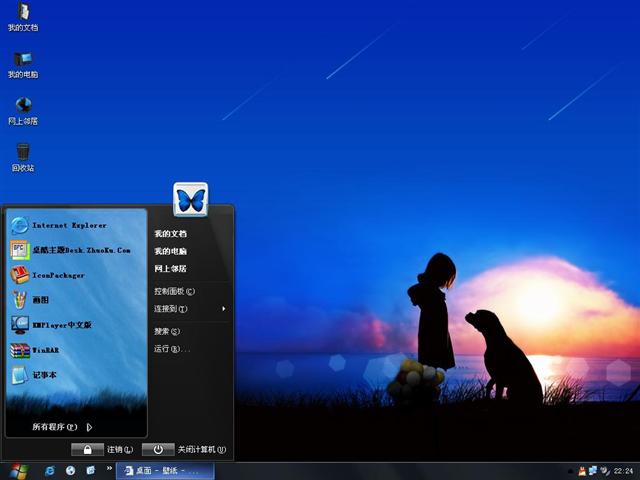
Task: Click the show desktop quick launch icon
Action: tap(91, 471)
